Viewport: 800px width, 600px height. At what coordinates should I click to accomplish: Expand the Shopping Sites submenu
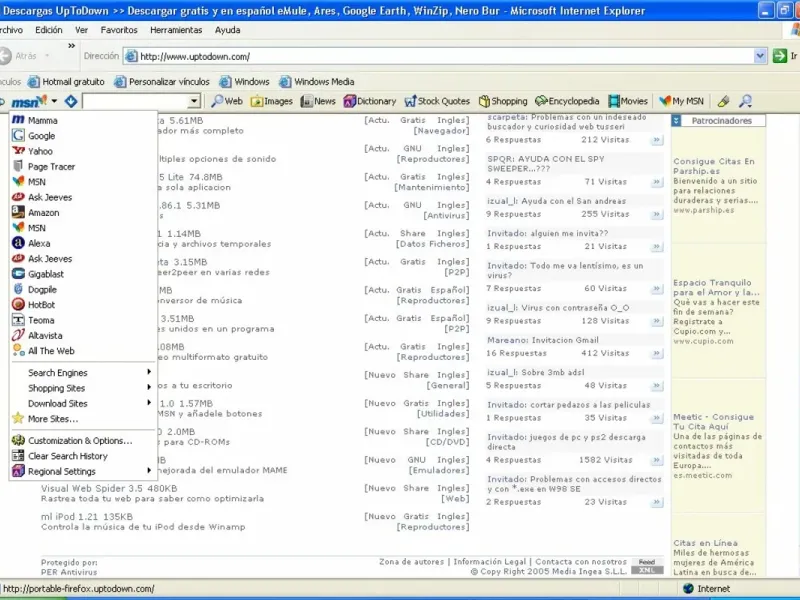83,388
